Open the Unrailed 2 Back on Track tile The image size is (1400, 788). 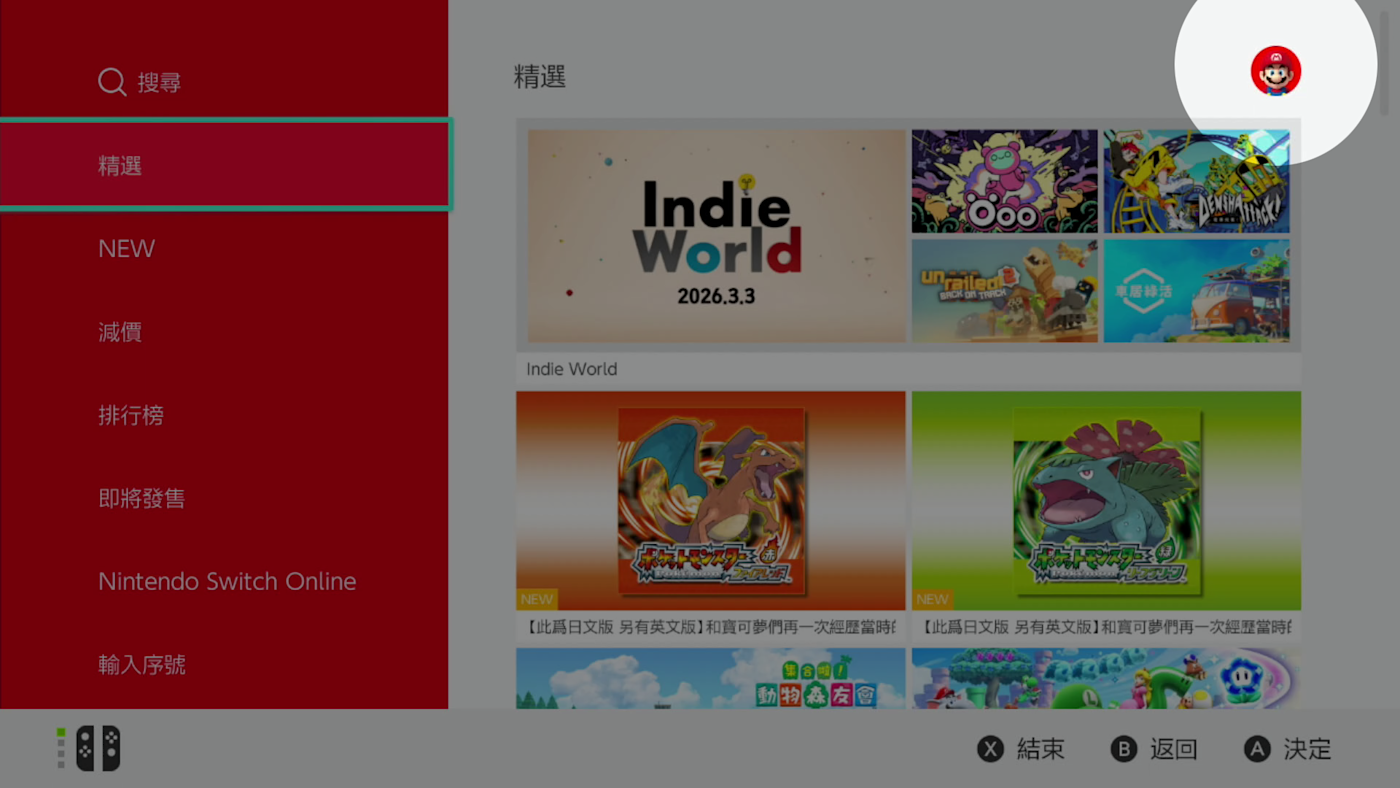(x=1004, y=291)
